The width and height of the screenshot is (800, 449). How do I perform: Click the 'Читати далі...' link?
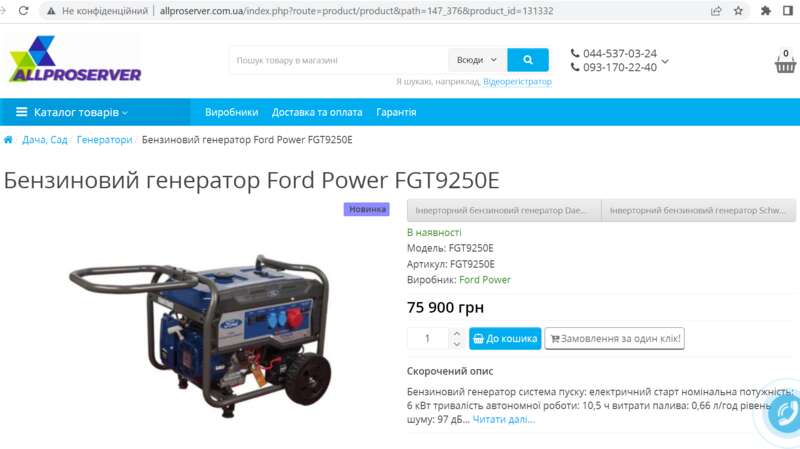click(504, 419)
